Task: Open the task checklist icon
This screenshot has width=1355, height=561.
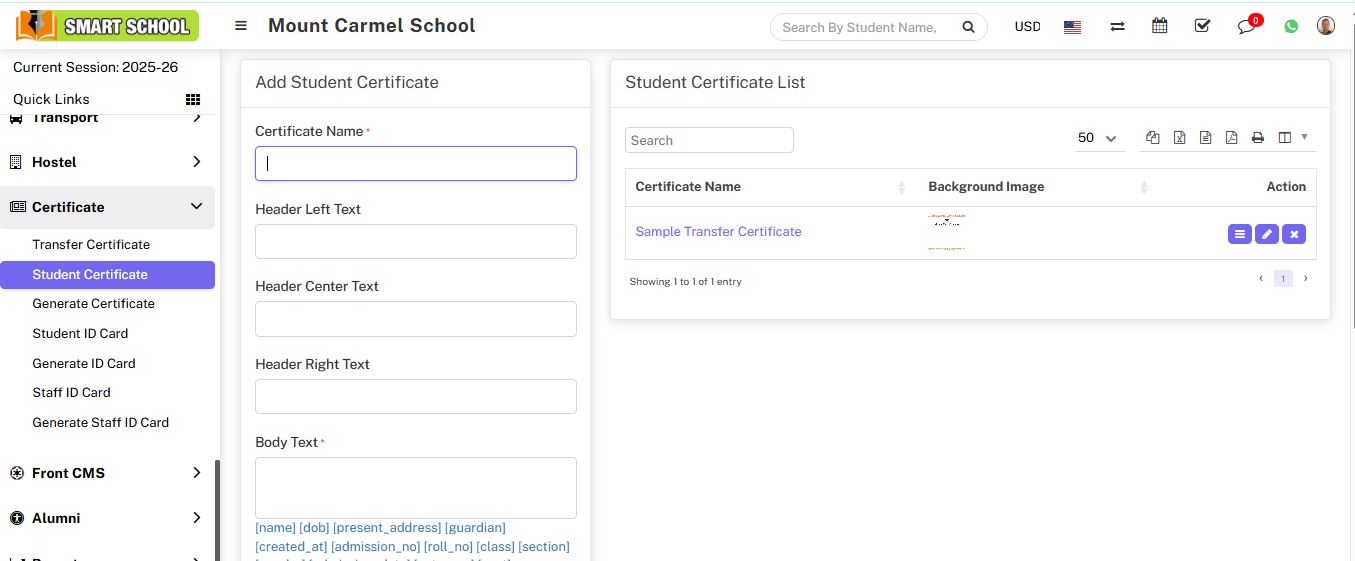Action: click(x=1203, y=27)
